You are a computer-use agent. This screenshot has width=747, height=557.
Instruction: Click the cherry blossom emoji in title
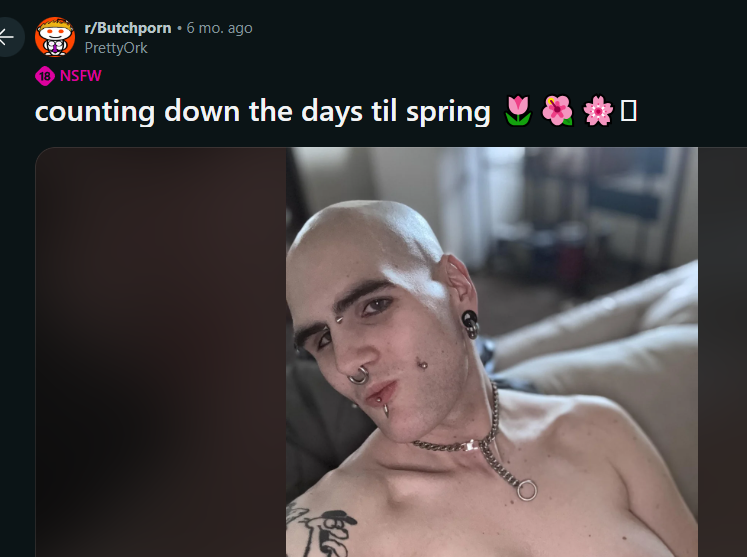(x=597, y=111)
